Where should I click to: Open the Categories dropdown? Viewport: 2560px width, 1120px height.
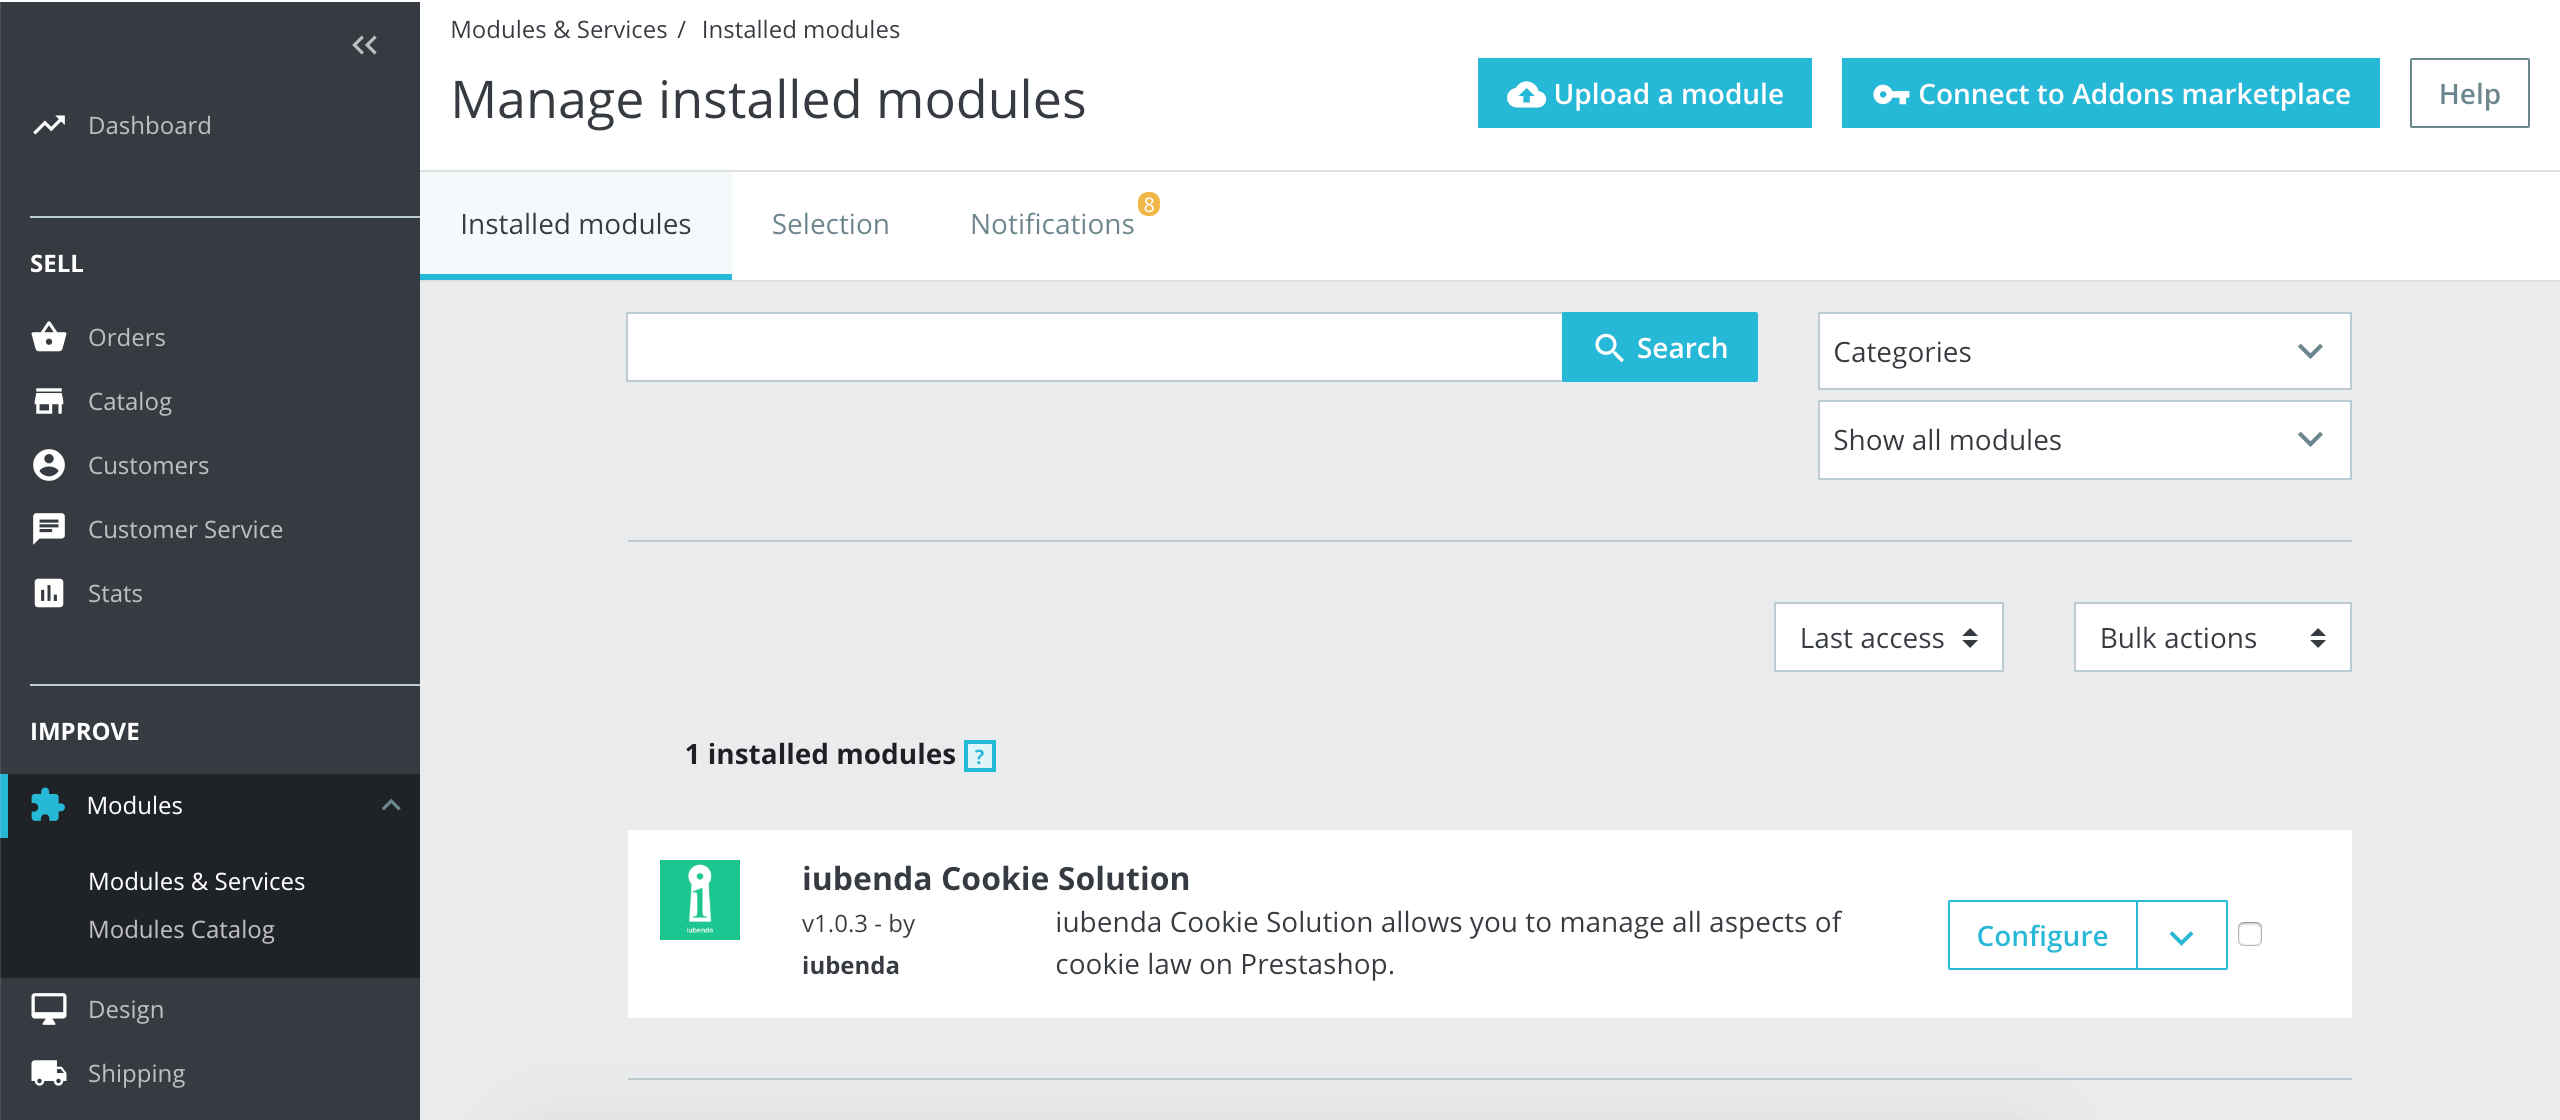point(2084,351)
